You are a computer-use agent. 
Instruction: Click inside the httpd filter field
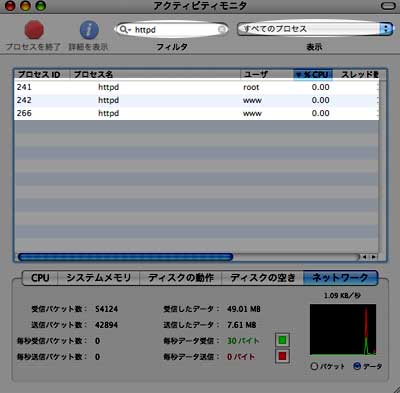coord(171,30)
